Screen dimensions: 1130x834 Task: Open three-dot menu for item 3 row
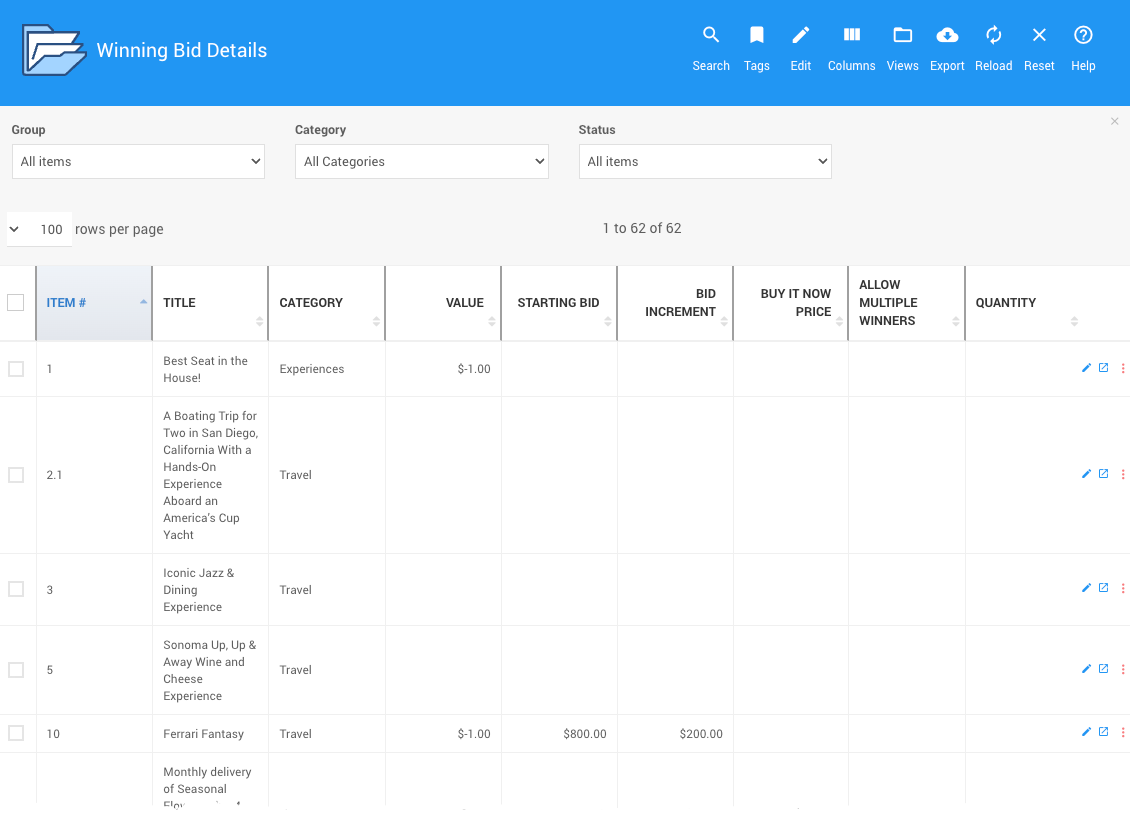(x=1123, y=589)
